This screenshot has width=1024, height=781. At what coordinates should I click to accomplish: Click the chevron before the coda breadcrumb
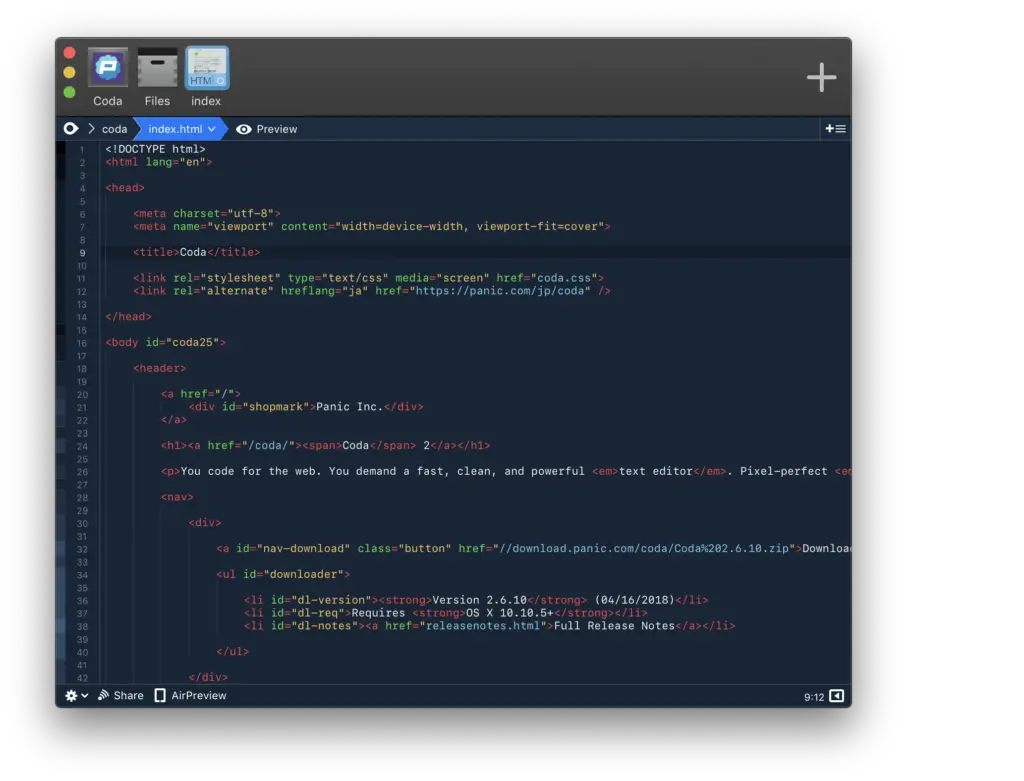91,129
